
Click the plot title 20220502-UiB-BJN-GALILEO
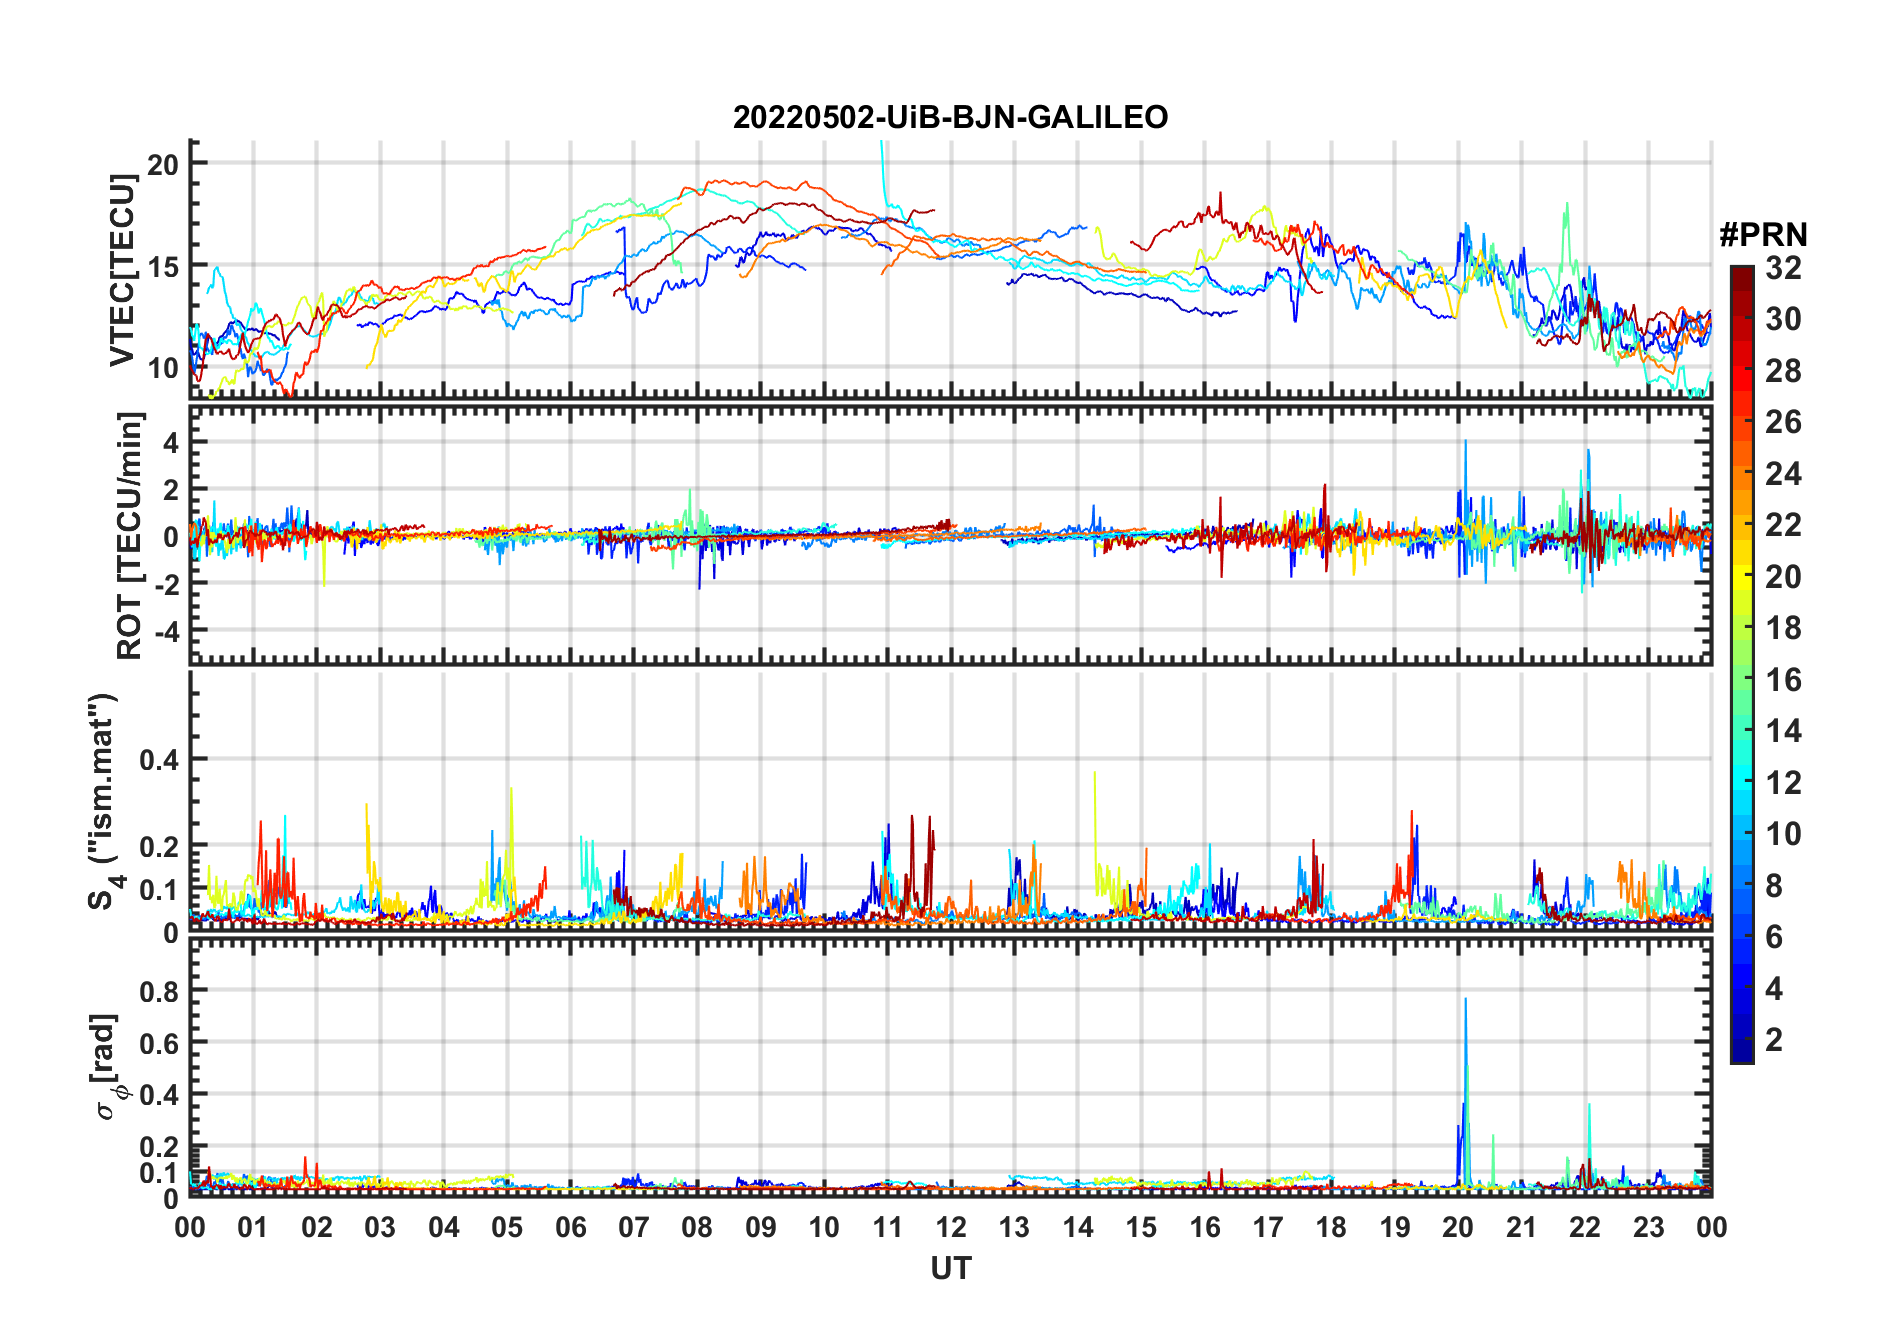click(x=950, y=117)
